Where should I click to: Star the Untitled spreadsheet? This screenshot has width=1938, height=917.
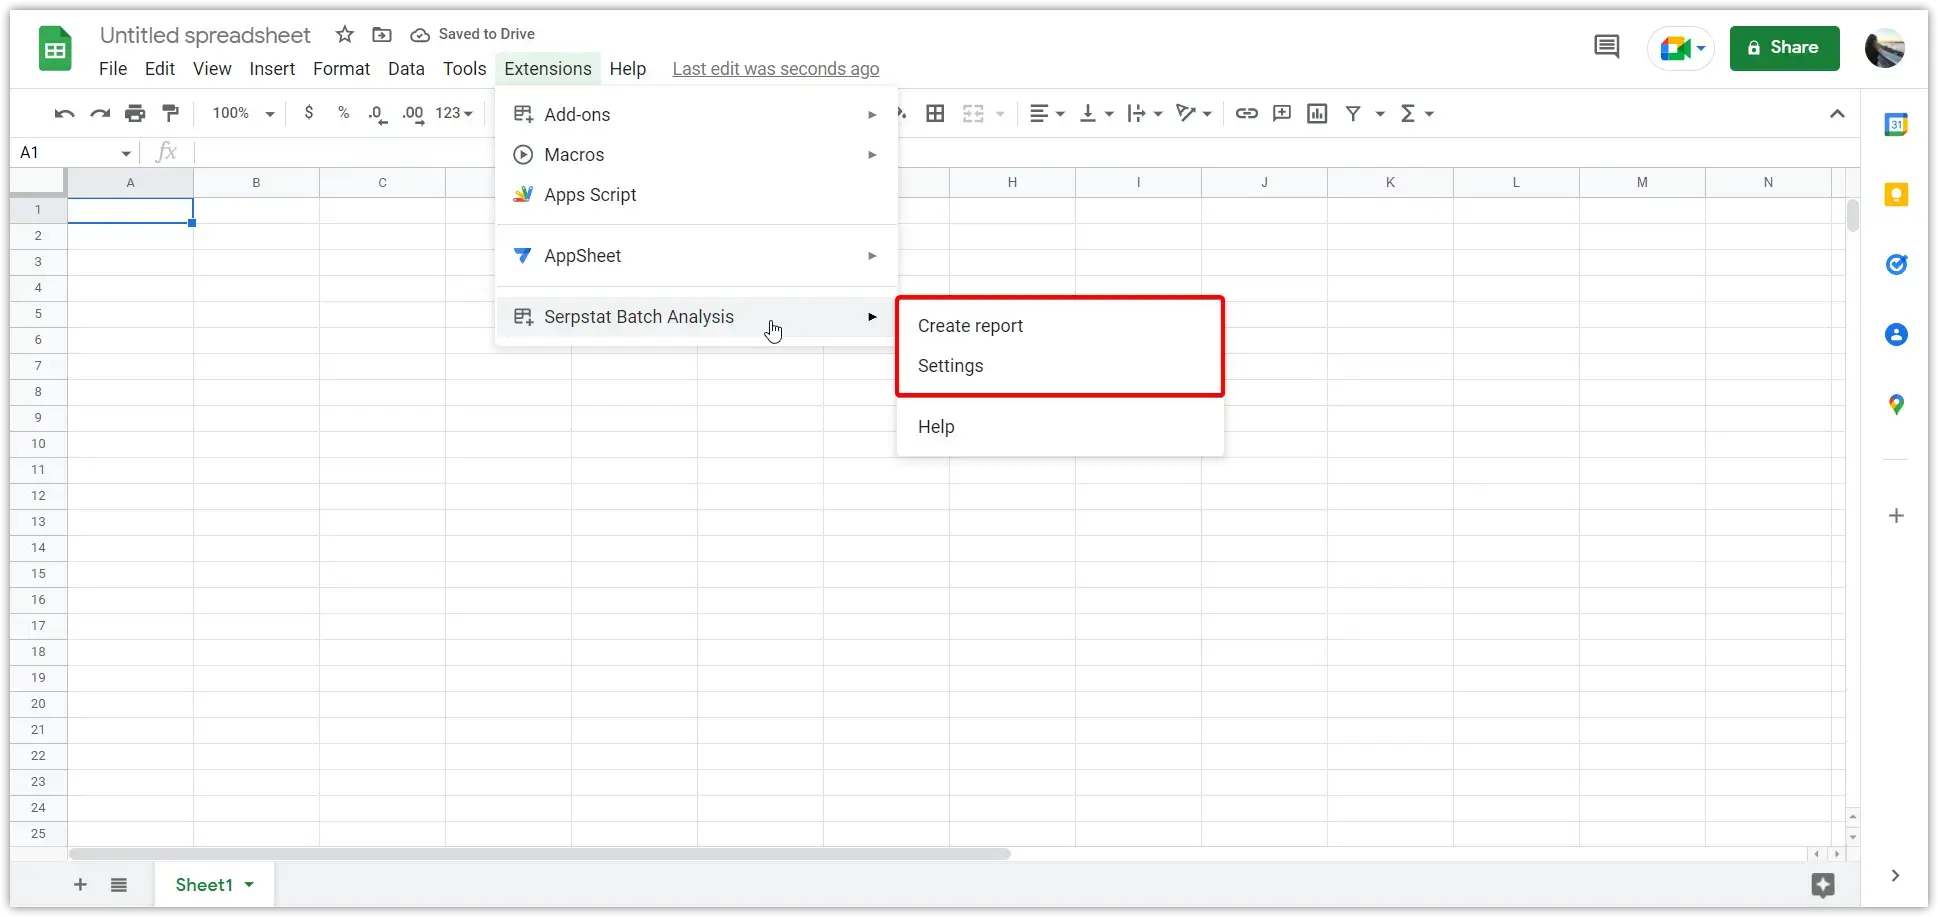(345, 35)
